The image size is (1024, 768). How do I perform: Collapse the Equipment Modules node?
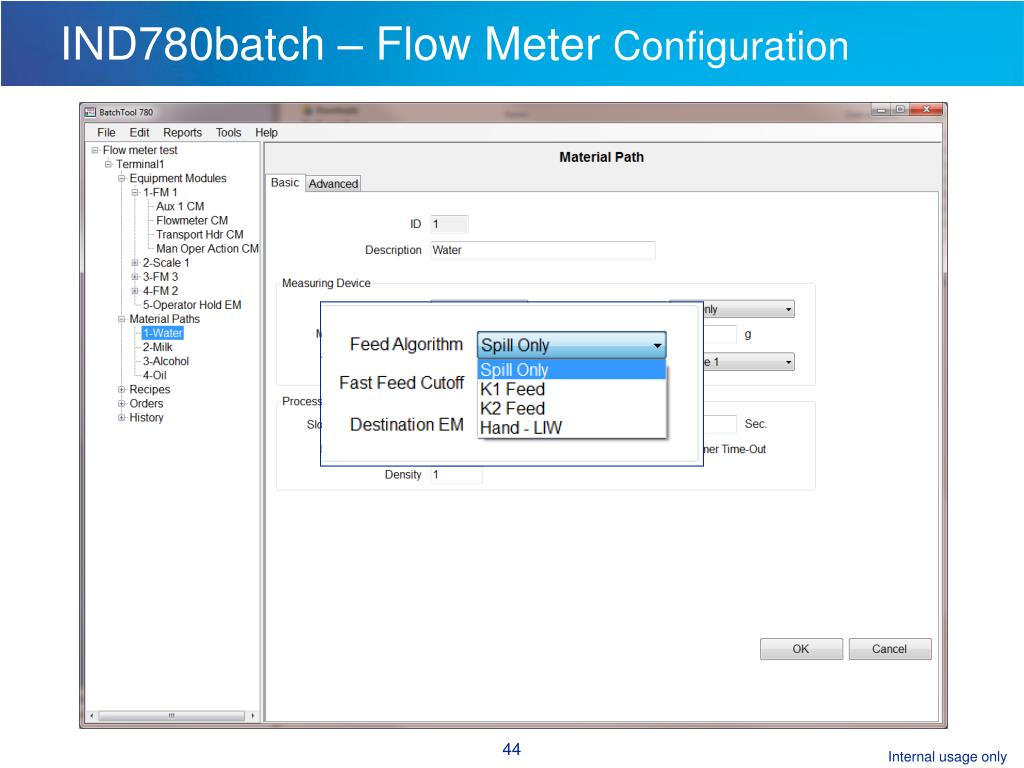[121, 178]
